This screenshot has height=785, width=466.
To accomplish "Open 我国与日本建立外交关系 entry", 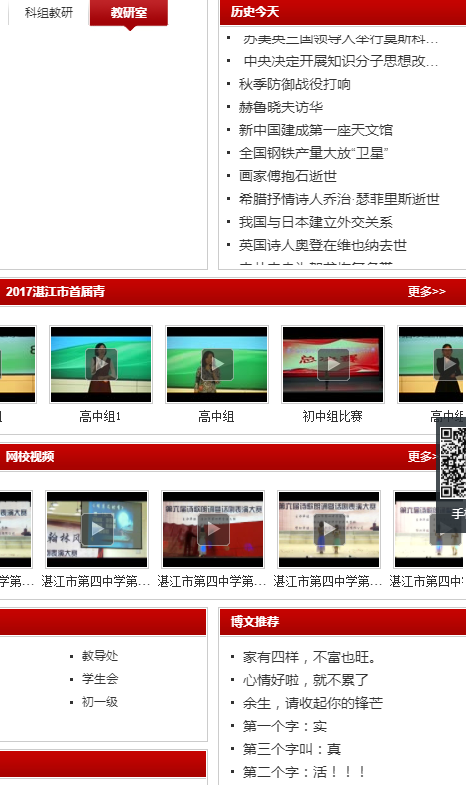I will click(316, 222).
